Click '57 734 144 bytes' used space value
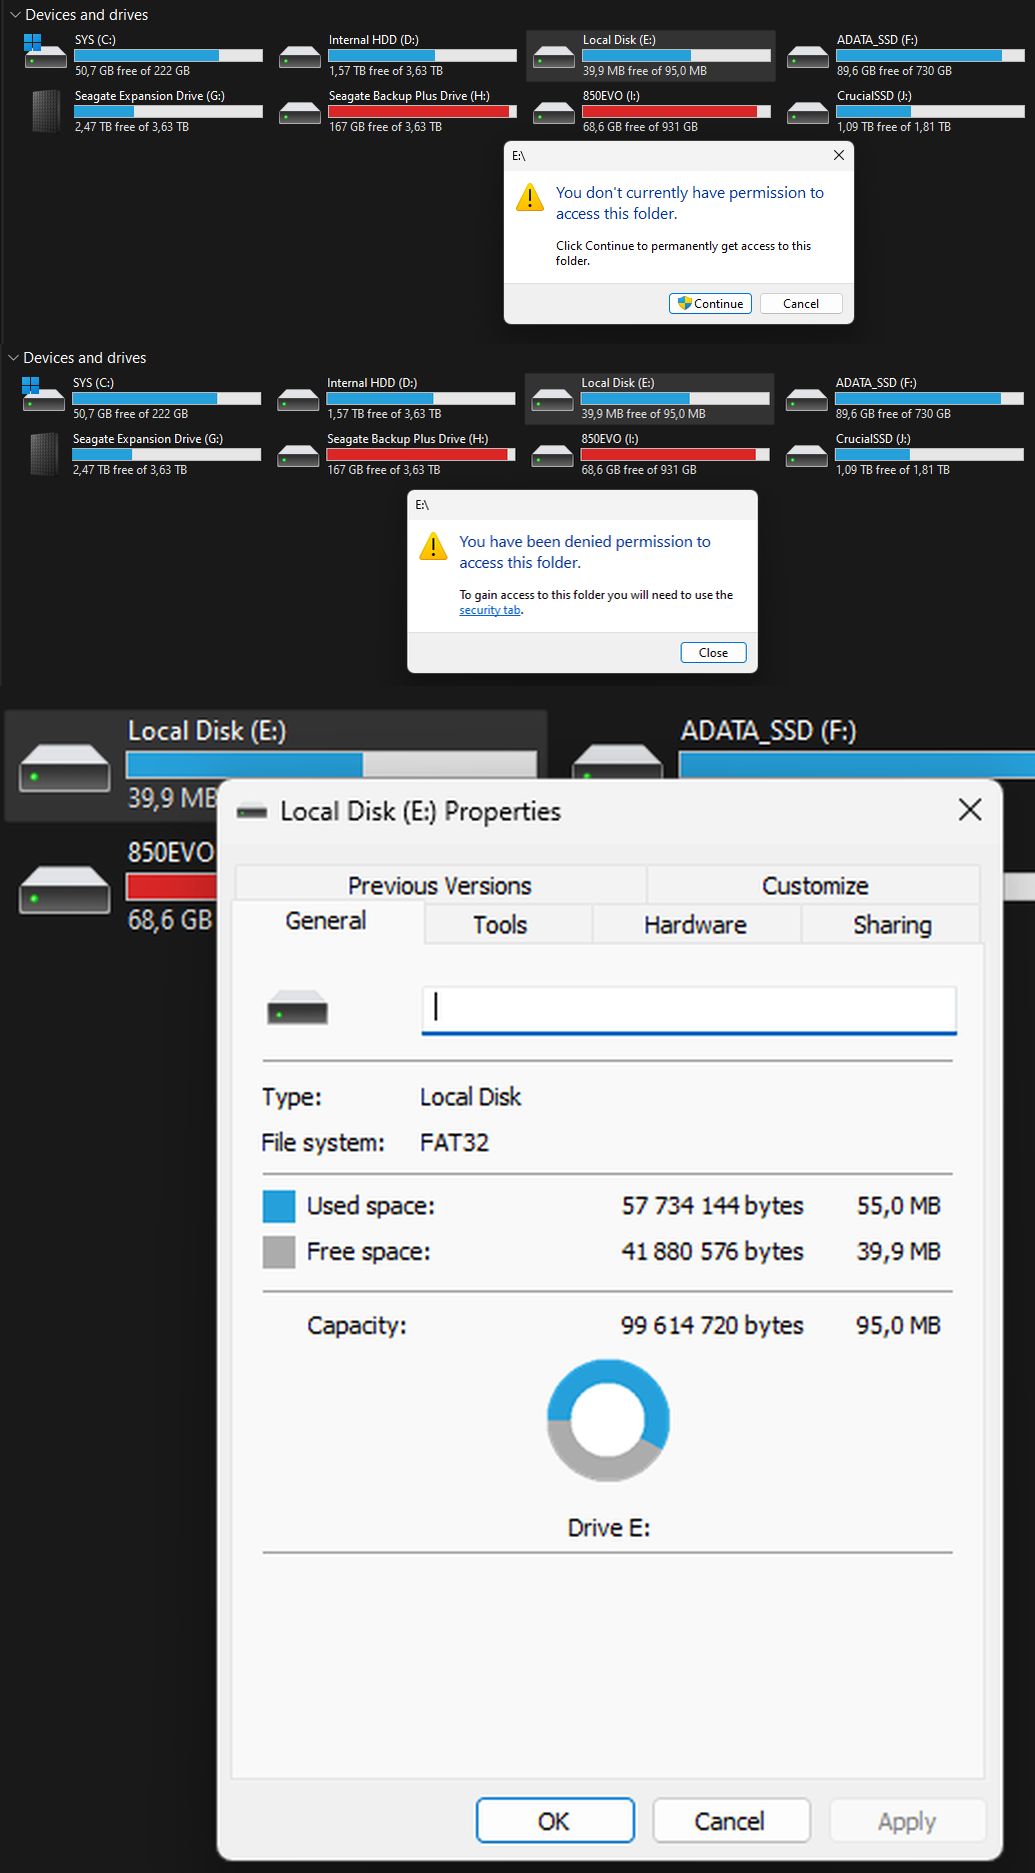 712,1205
